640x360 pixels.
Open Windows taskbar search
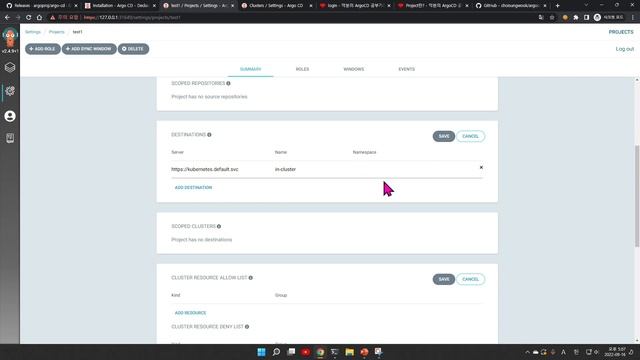coord(276,352)
